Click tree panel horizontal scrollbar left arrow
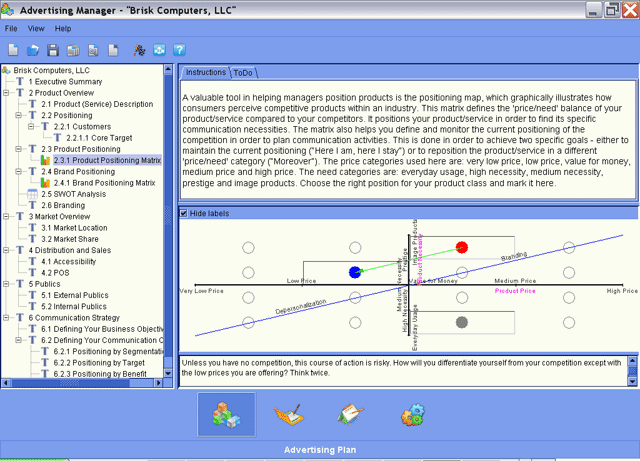This screenshot has height=461, width=640. coord(6,383)
